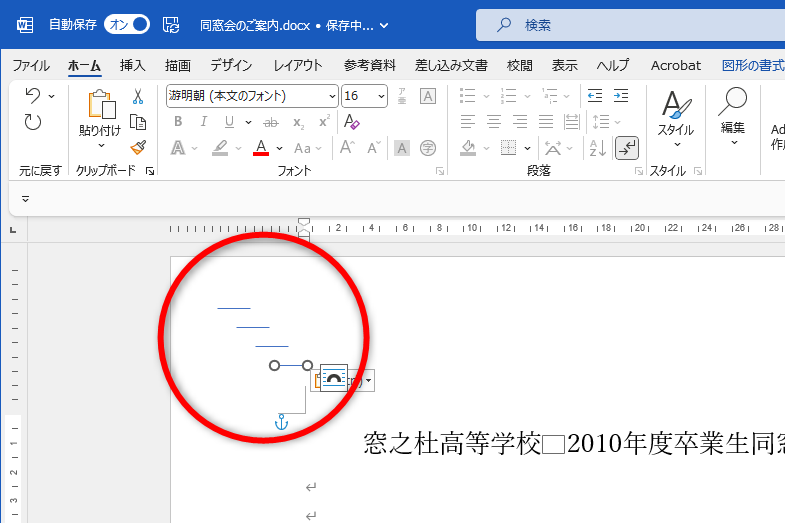Click the Copy icon
Screen dimensions: 785x523
coord(138,122)
